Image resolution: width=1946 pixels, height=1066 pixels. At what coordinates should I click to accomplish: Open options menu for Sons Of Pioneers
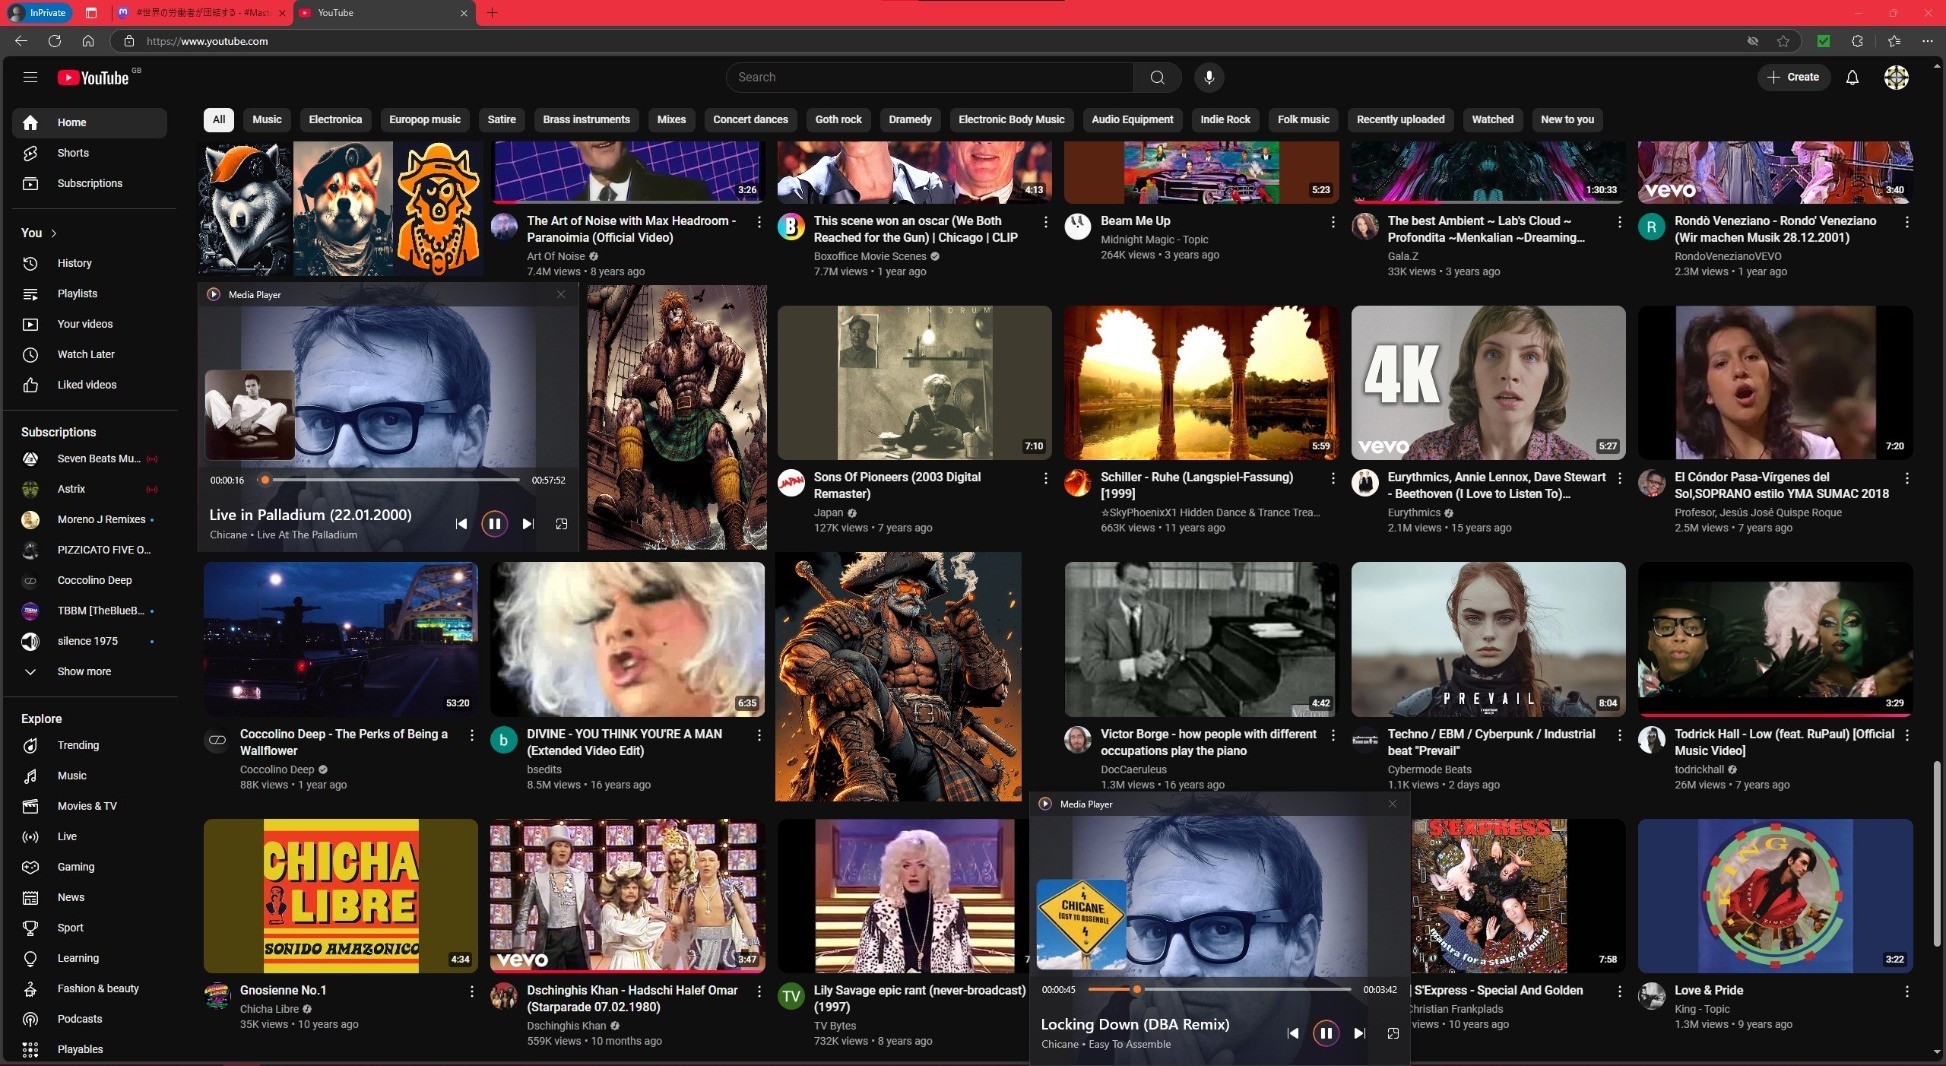tap(1046, 478)
